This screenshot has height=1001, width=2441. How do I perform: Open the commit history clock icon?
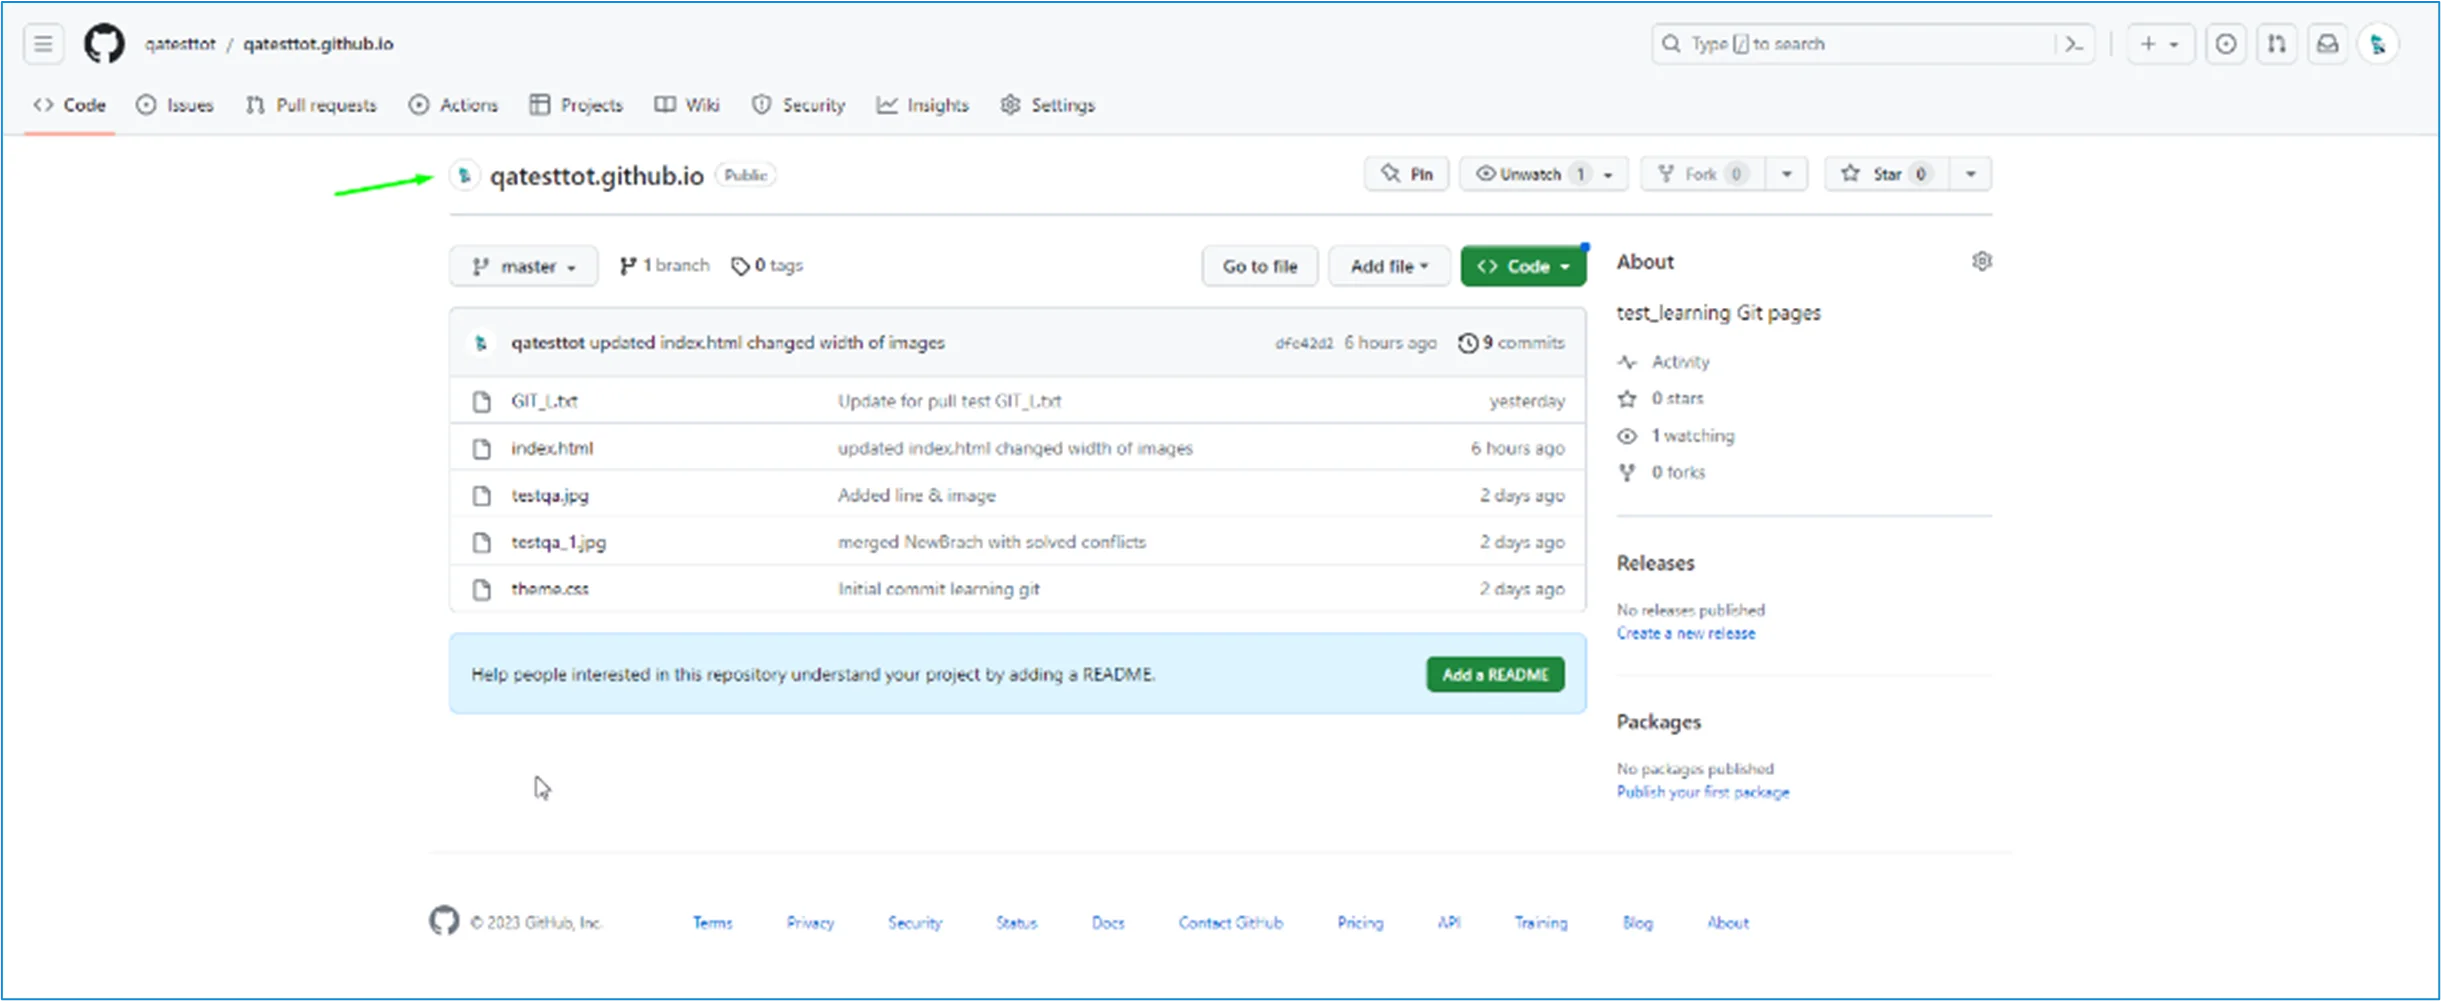click(x=1467, y=342)
